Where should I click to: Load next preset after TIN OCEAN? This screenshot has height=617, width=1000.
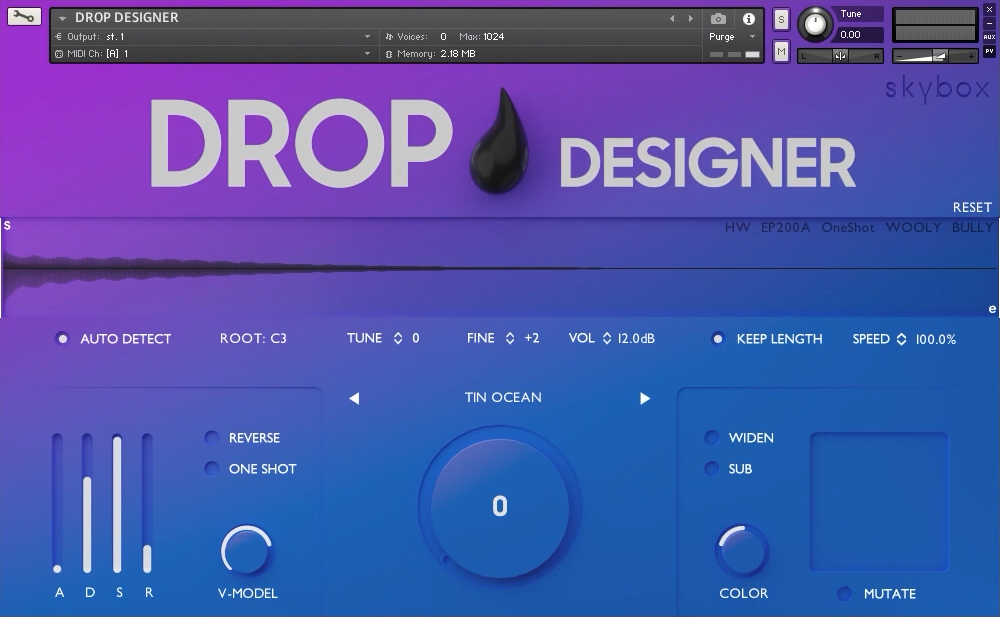click(645, 398)
